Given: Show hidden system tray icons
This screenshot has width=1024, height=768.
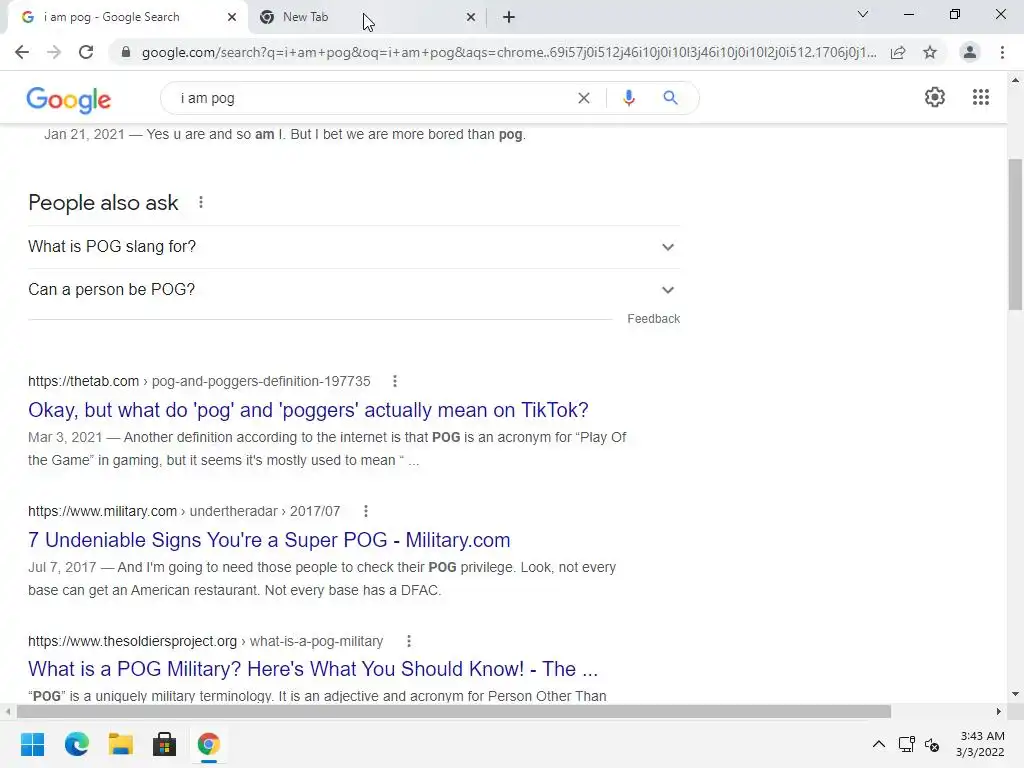Looking at the screenshot, I should [x=879, y=744].
